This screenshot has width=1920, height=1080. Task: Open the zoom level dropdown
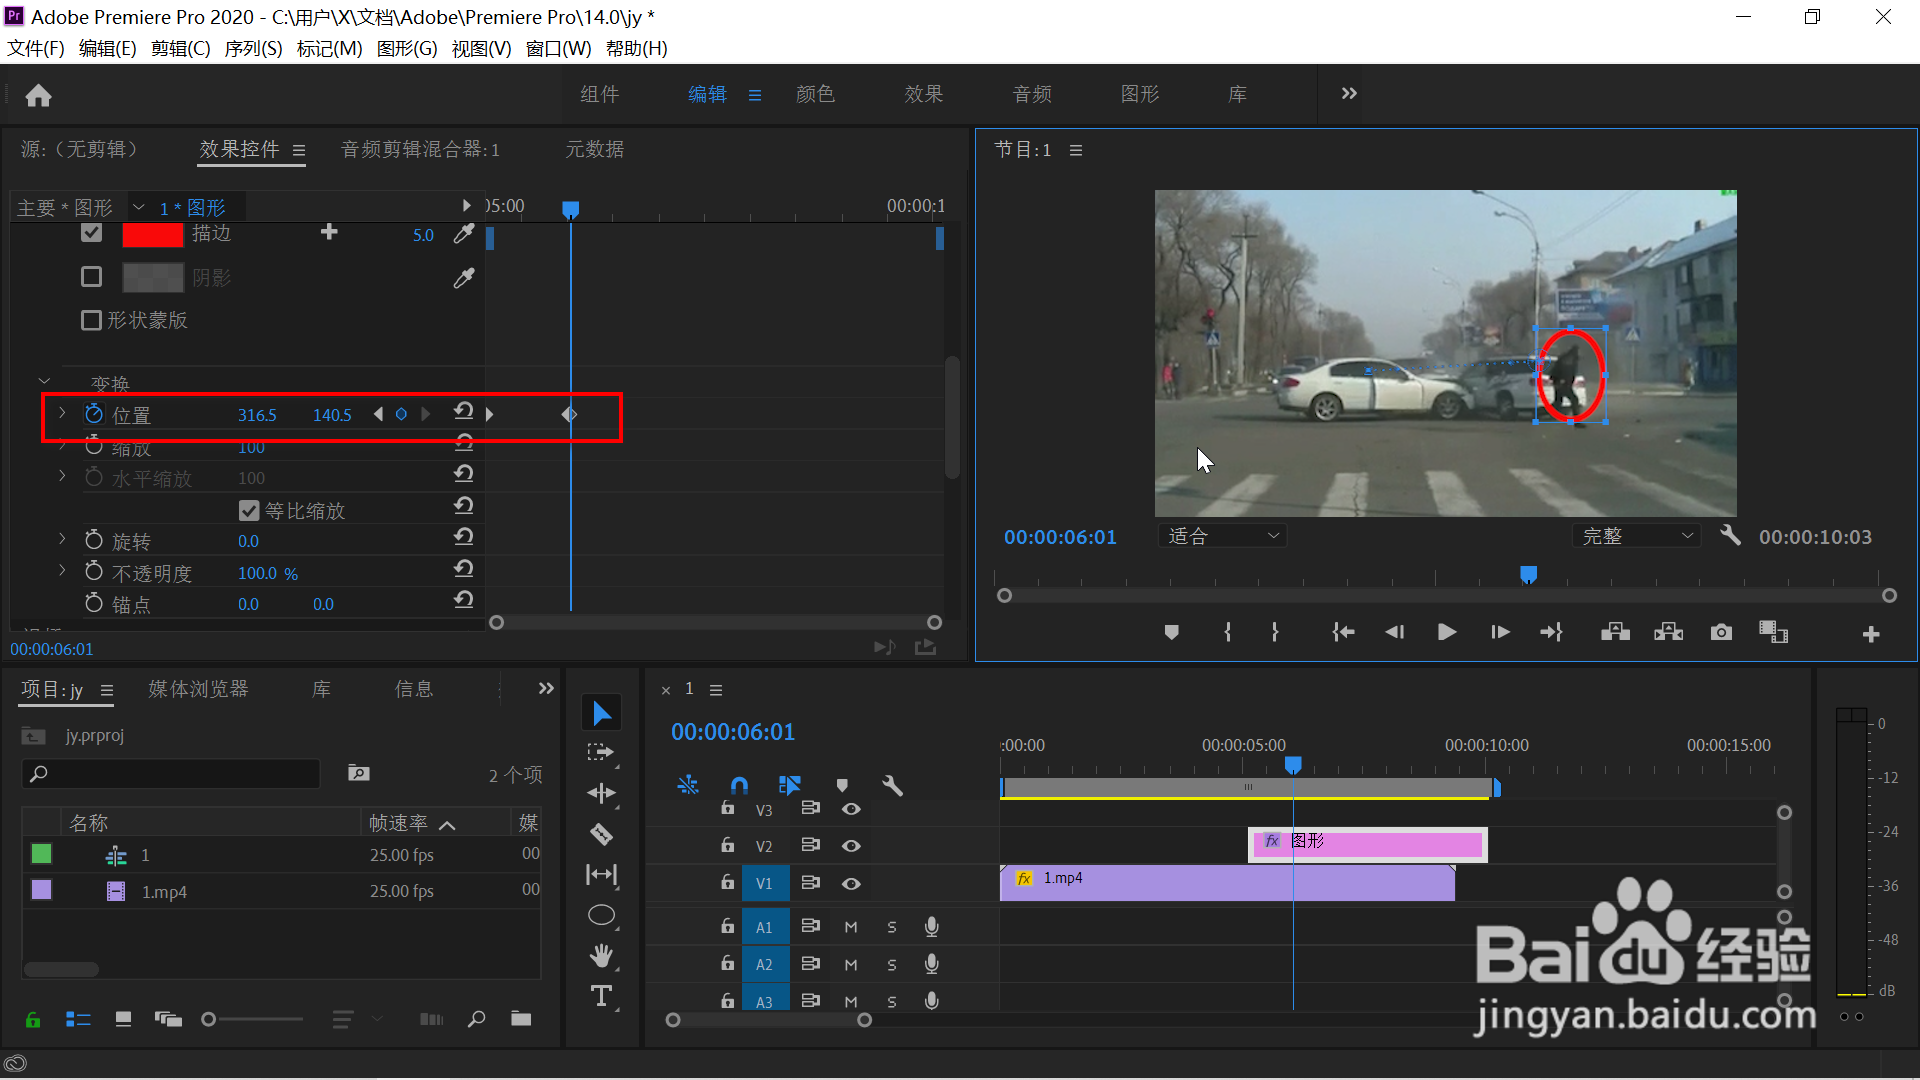tap(1222, 536)
